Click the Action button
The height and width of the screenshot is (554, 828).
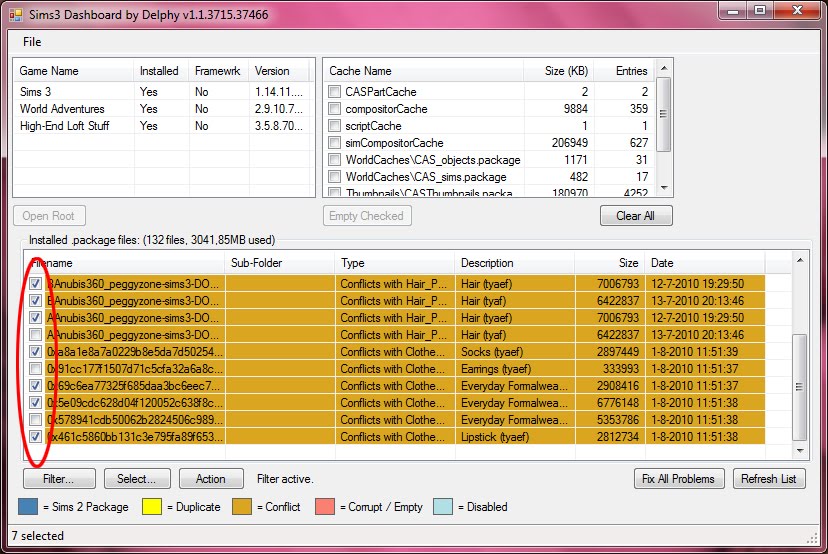pyautogui.click(x=211, y=478)
